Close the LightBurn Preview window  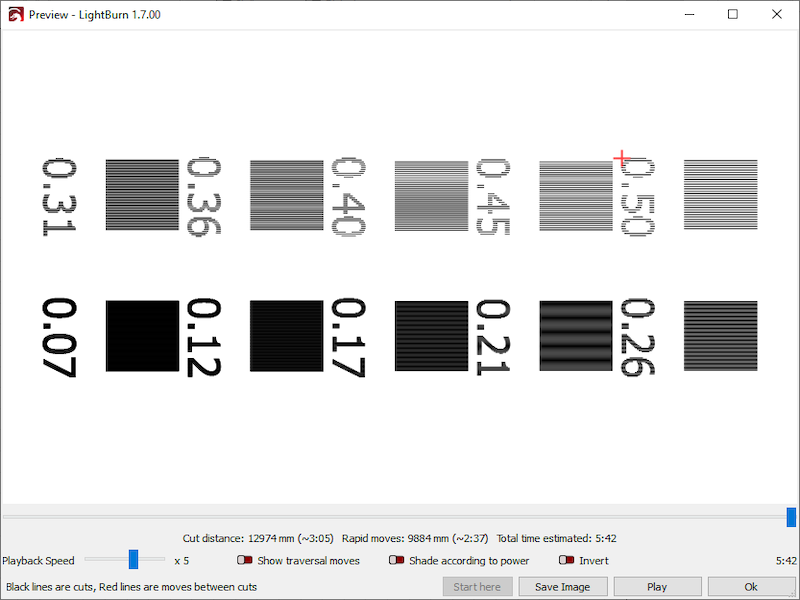(x=777, y=15)
